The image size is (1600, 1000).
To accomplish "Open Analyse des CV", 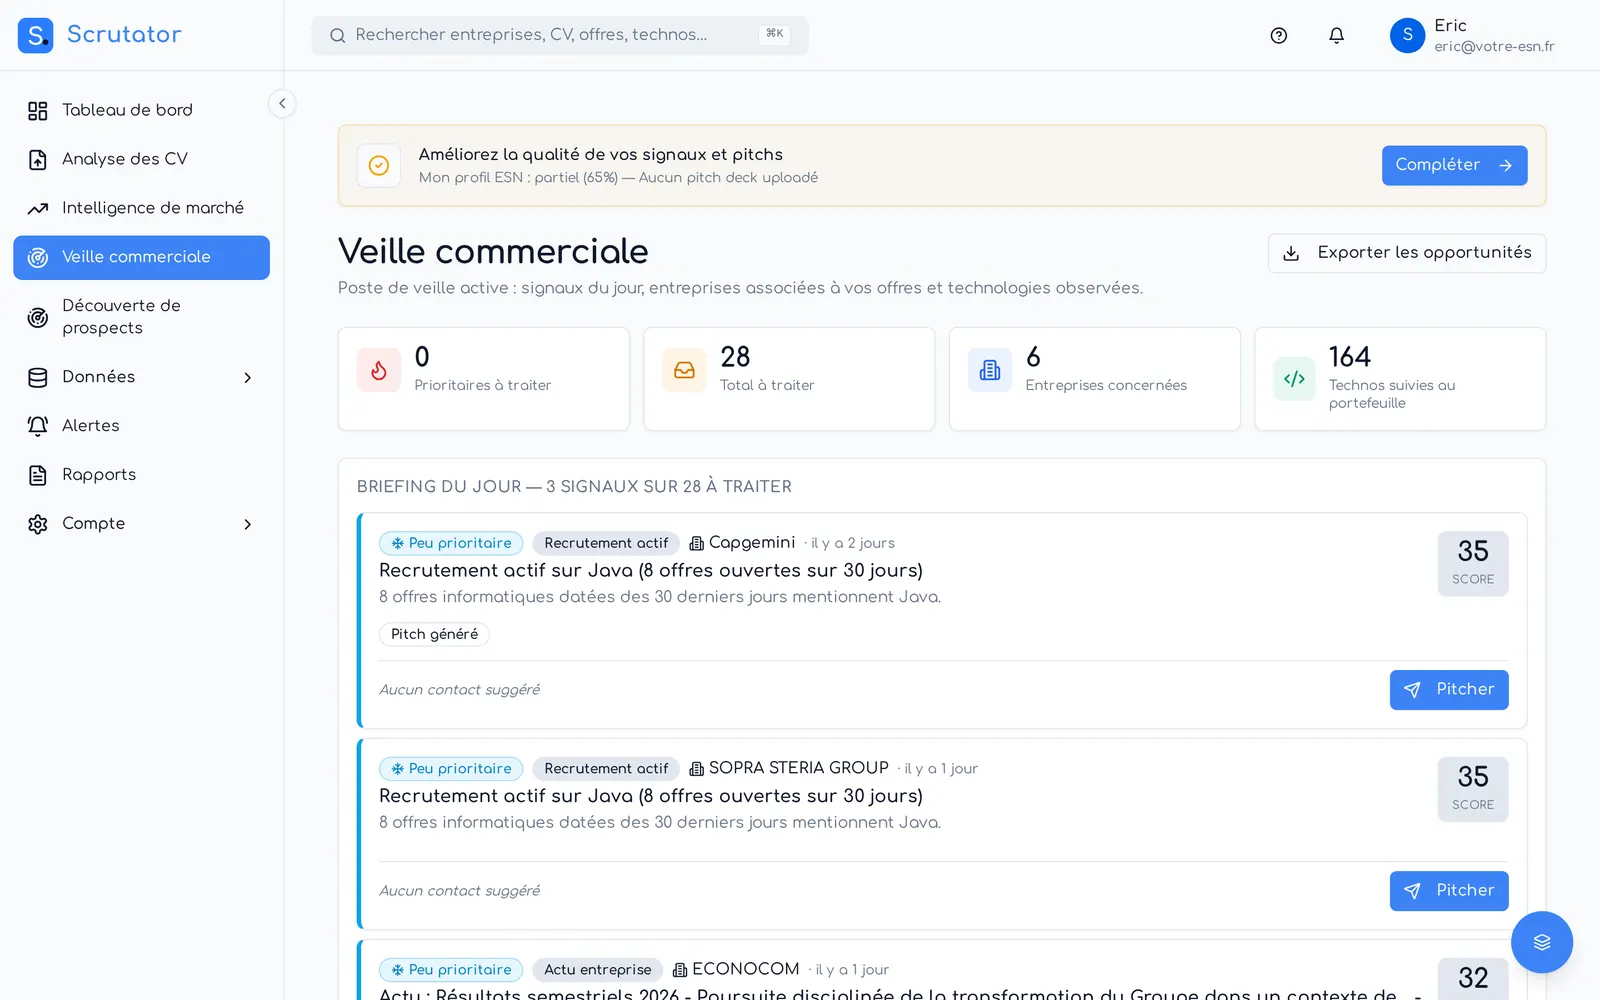I will point(141,159).
